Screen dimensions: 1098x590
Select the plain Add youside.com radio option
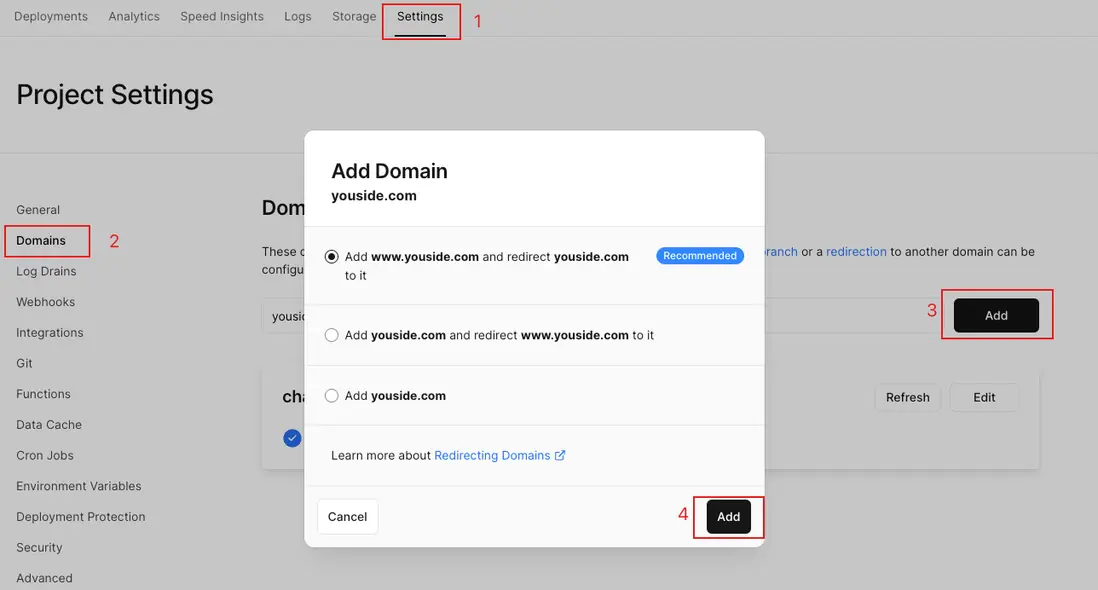(x=331, y=395)
